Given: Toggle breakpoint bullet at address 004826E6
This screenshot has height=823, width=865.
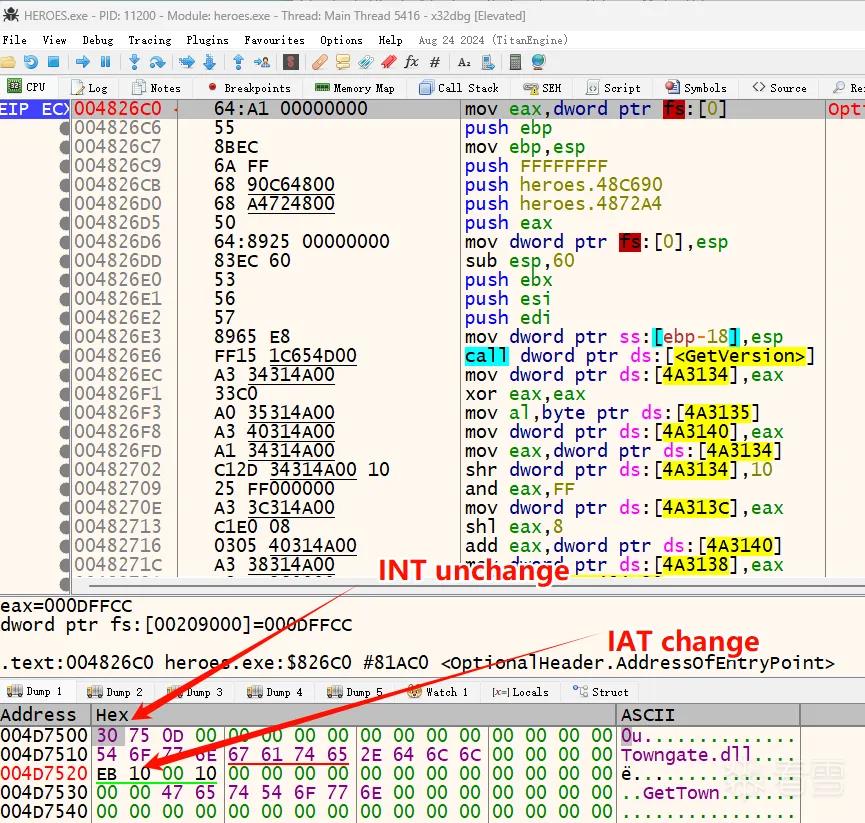Looking at the screenshot, I should (x=65, y=356).
